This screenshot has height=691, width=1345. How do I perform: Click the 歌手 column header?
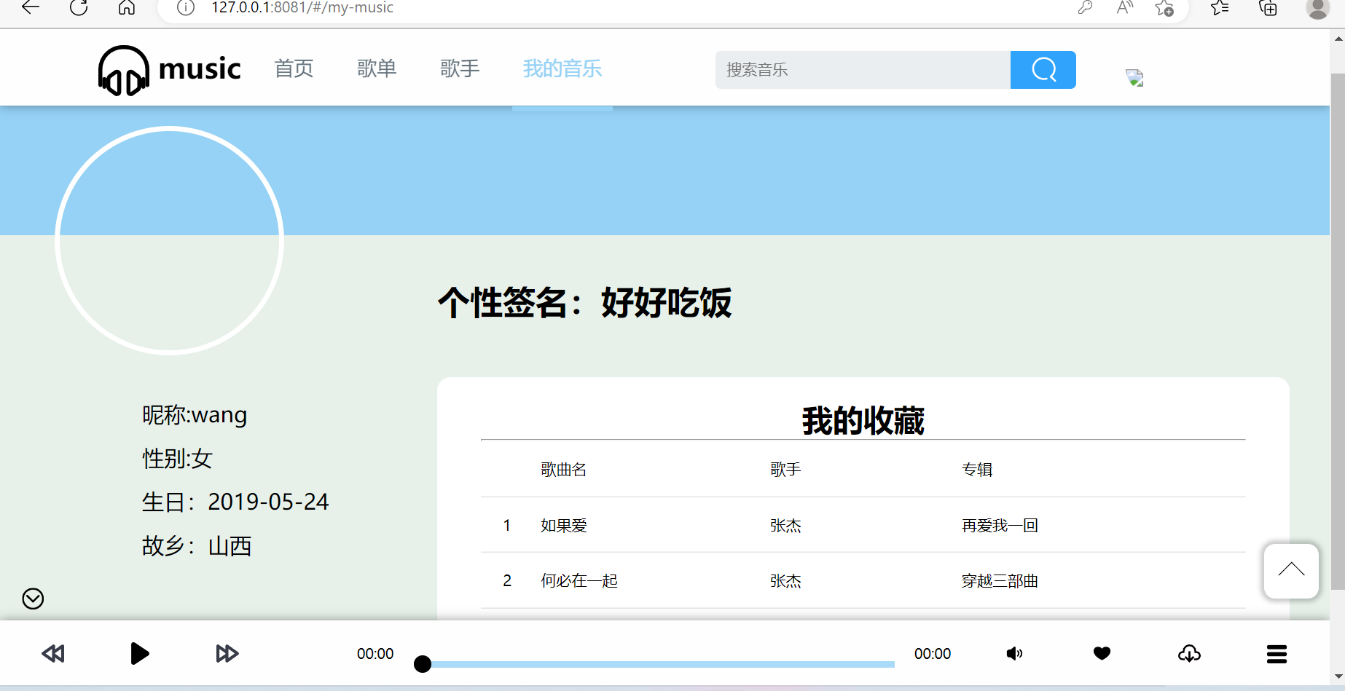point(786,469)
